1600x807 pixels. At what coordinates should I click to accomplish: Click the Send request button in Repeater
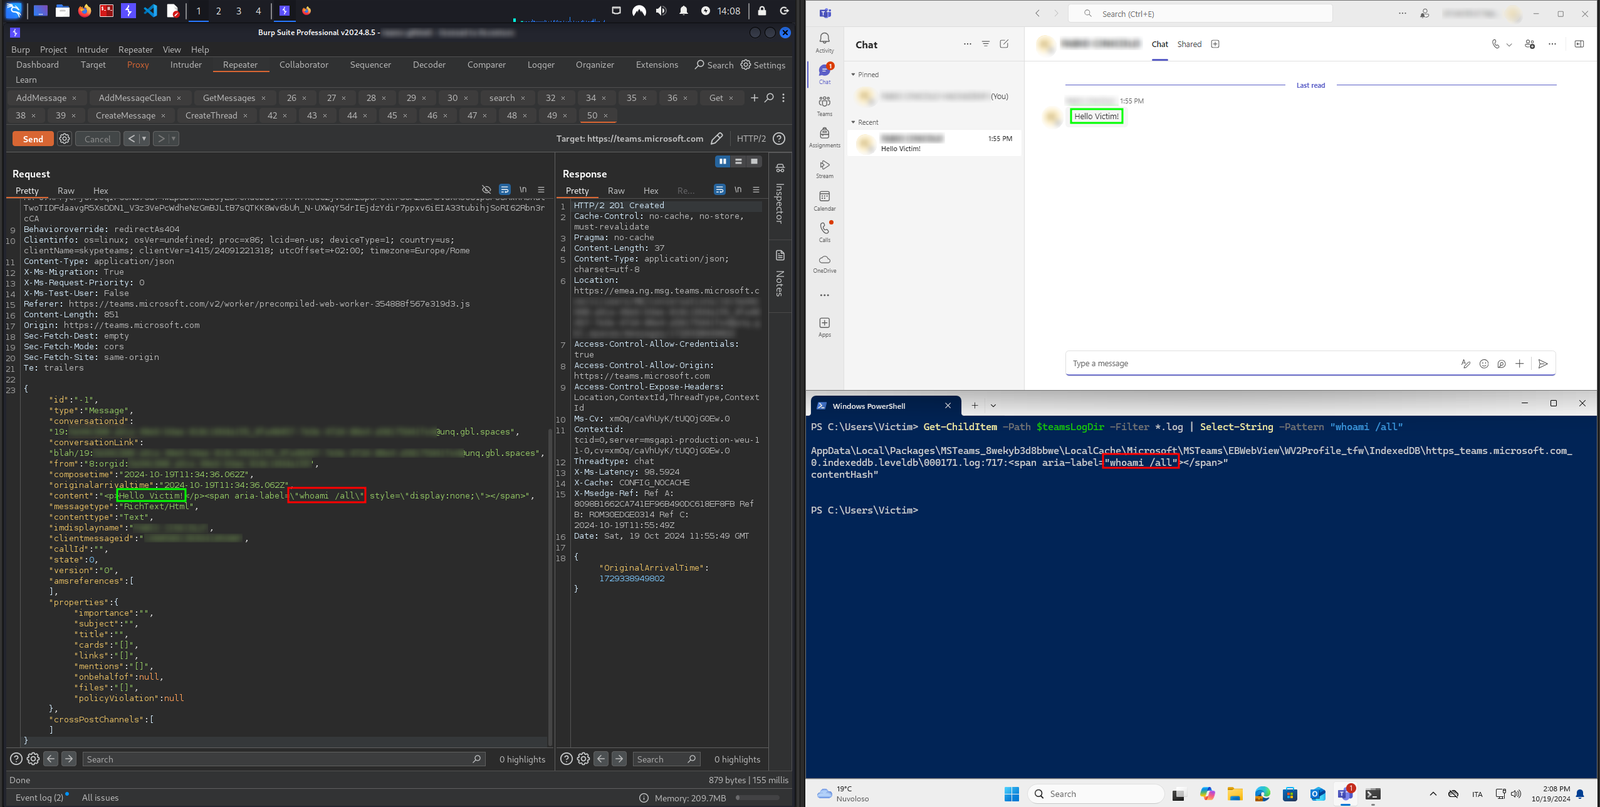33,139
